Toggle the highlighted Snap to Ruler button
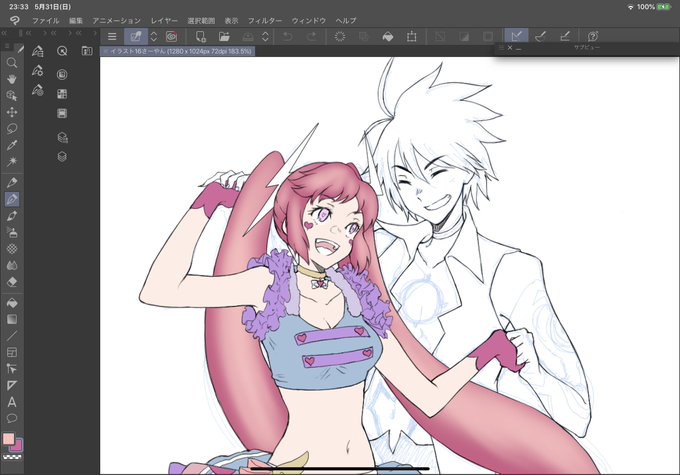This screenshot has height=475, width=680. [516, 36]
